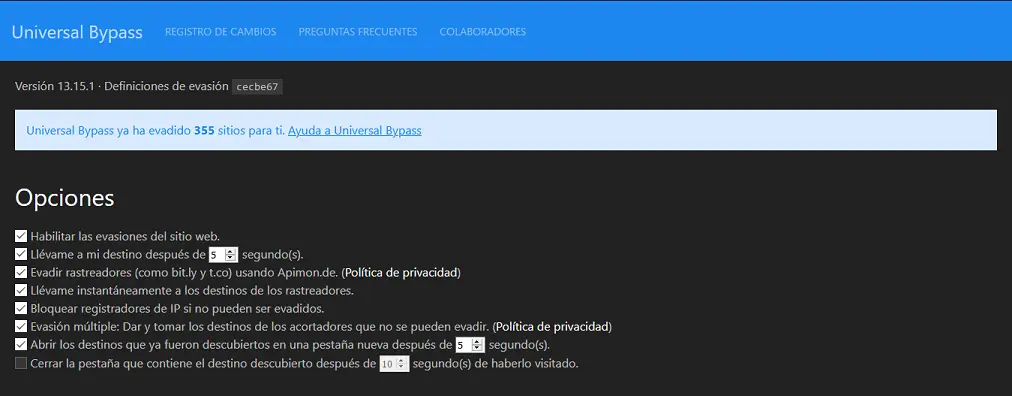Open the Universal Bypass home title
Screen dimensions: 1012x396
click(77, 32)
